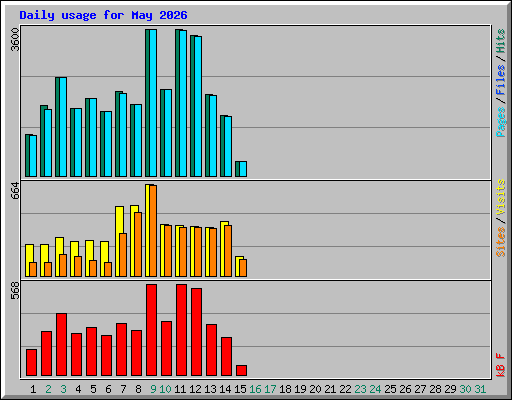Viewport: 512px width, 400px height.
Task: Click green day label 3 on the x-axis
Action: pos(63,389)
